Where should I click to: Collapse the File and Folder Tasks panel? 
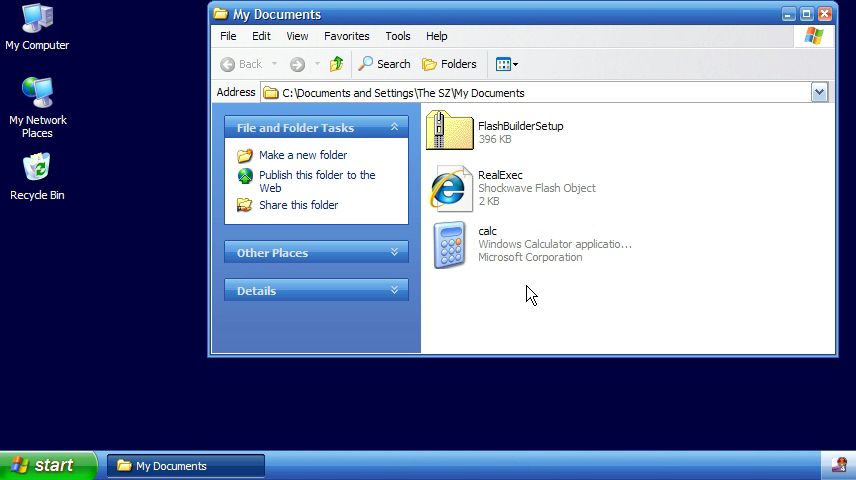coord(394,128)
